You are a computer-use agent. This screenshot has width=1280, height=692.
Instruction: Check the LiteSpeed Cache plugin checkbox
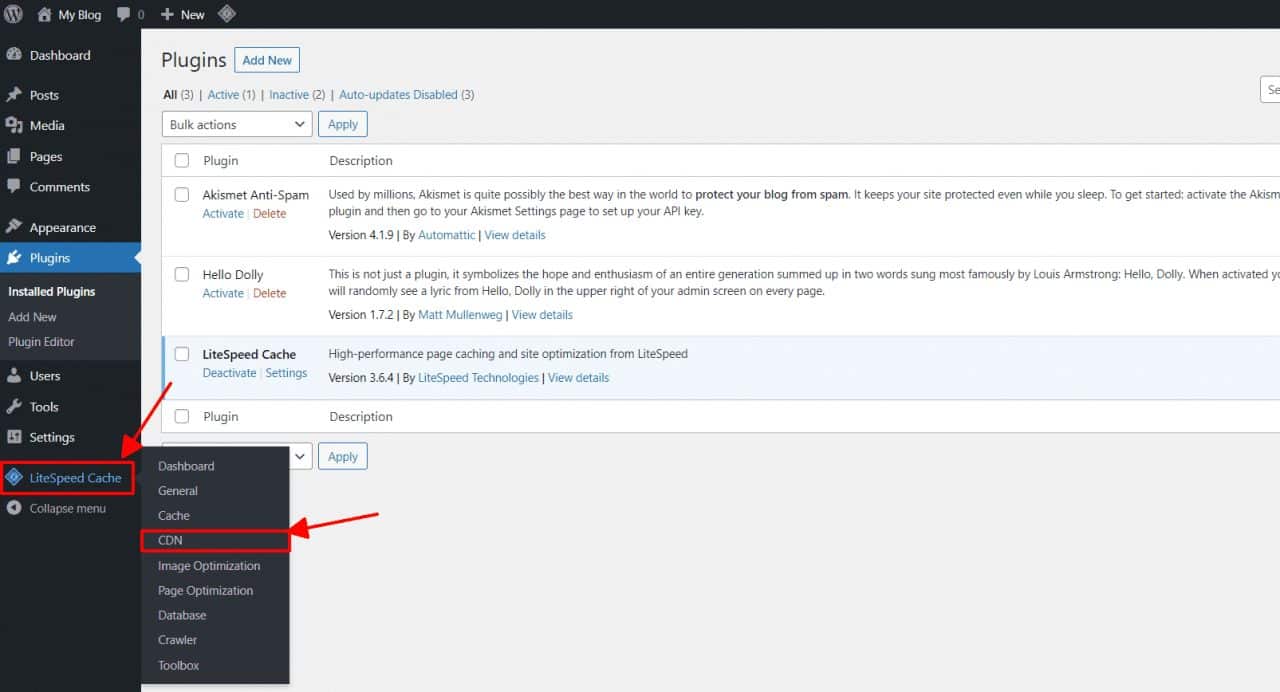tap(182, 353)
